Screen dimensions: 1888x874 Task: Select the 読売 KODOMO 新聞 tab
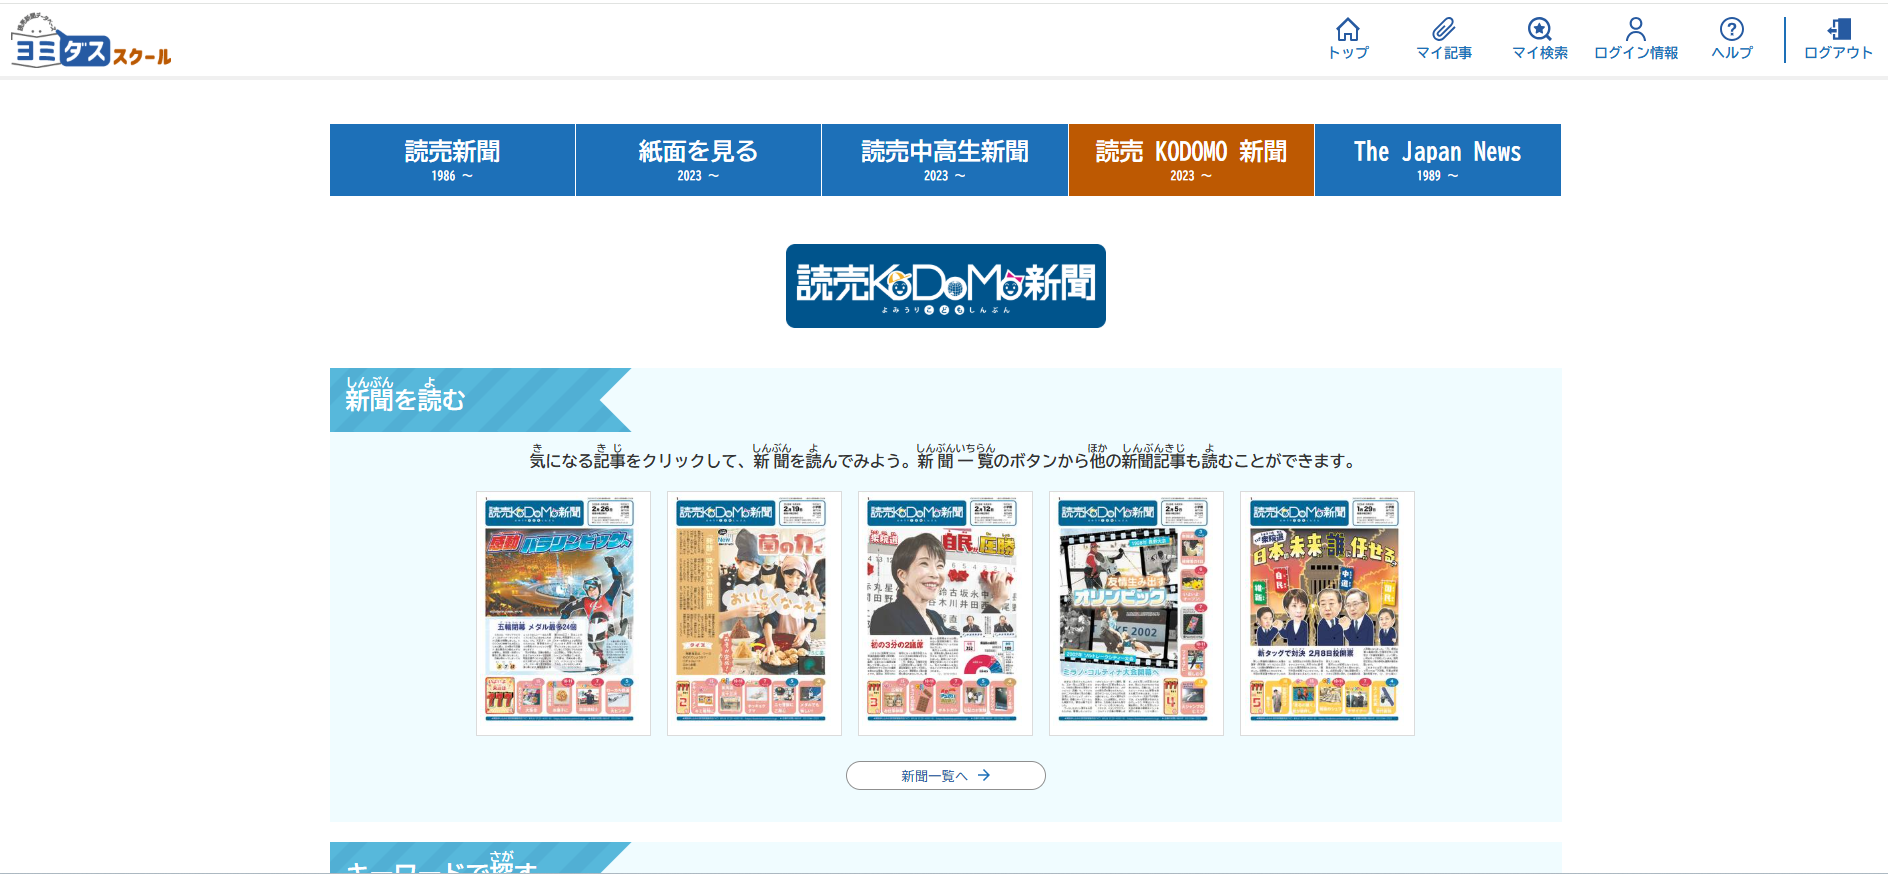coord(1191,160)
